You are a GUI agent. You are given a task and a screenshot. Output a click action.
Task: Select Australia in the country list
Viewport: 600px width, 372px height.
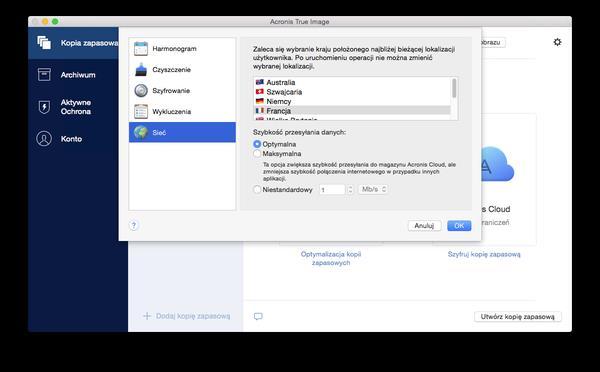coord(352,82)
